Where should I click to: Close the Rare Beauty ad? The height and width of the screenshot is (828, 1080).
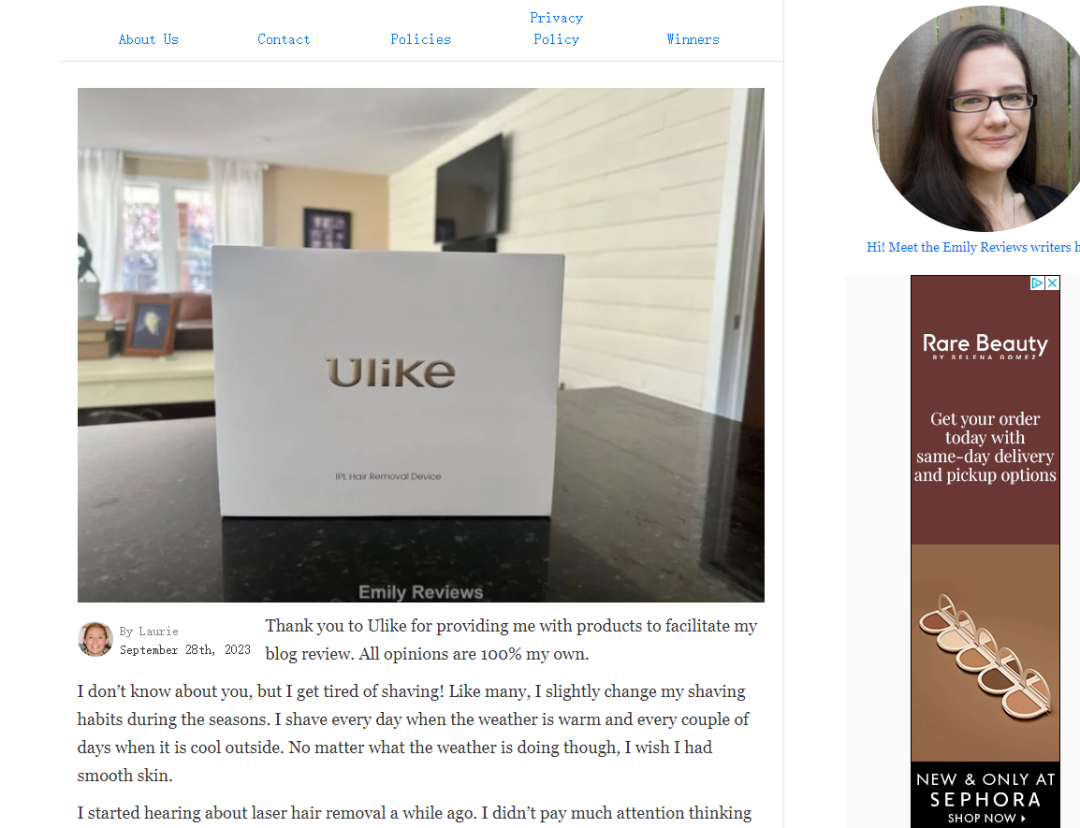(1052, 283)
